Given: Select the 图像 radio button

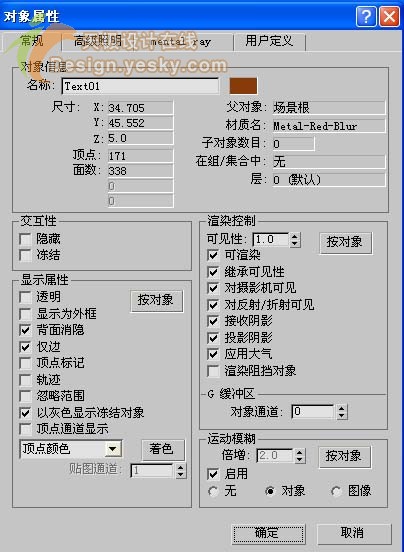Looking at the screenshot, I should [x=336, y=491].
